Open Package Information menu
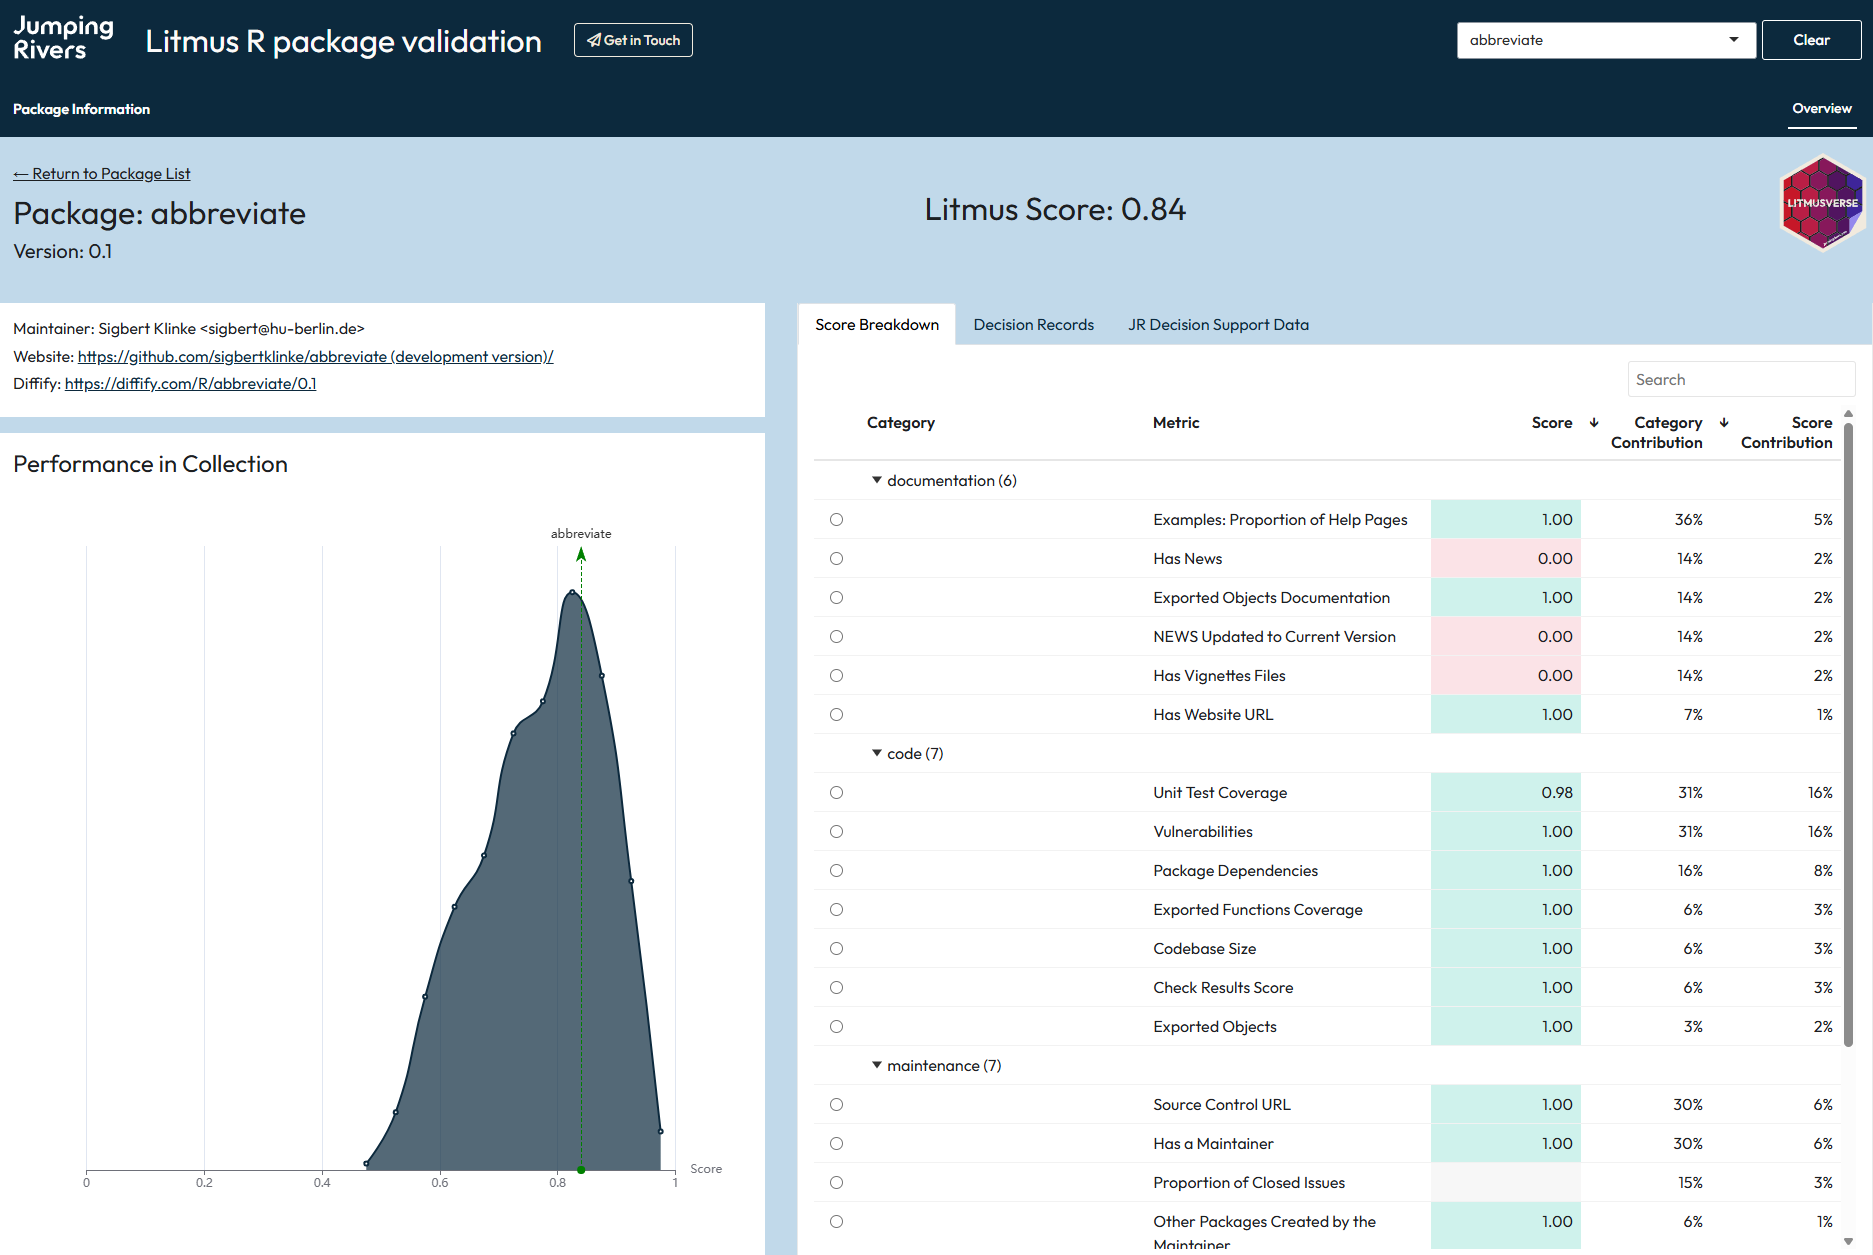Image resolution: width=1873 pixels, height=1255 pixels. click(x=81, y=109)
